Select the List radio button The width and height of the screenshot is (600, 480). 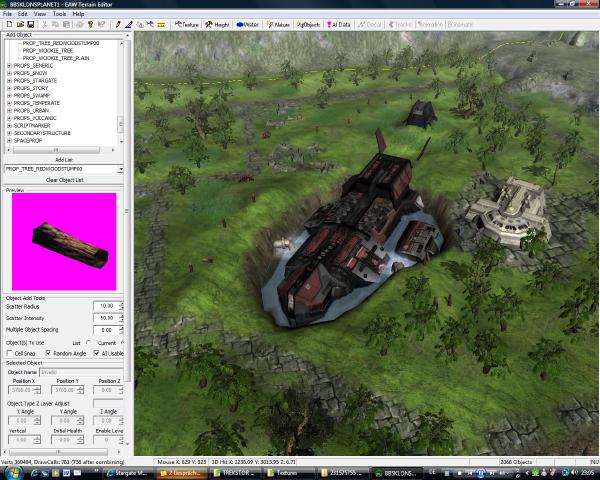pos(89,343)
